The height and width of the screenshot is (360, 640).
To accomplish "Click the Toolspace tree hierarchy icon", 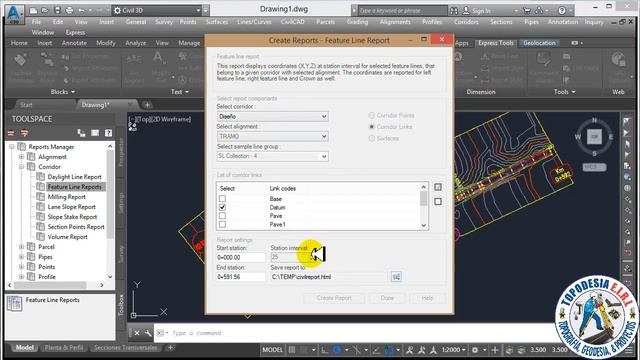I will pyautogui.click(x=81, y=133).
